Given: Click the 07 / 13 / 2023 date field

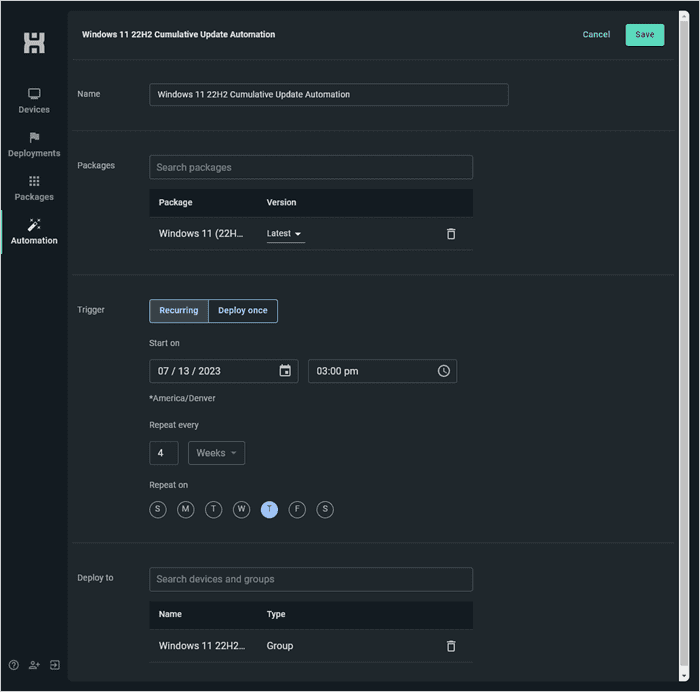Looking at the screenshot, I should pyautogui.click(x=224, y=371).
